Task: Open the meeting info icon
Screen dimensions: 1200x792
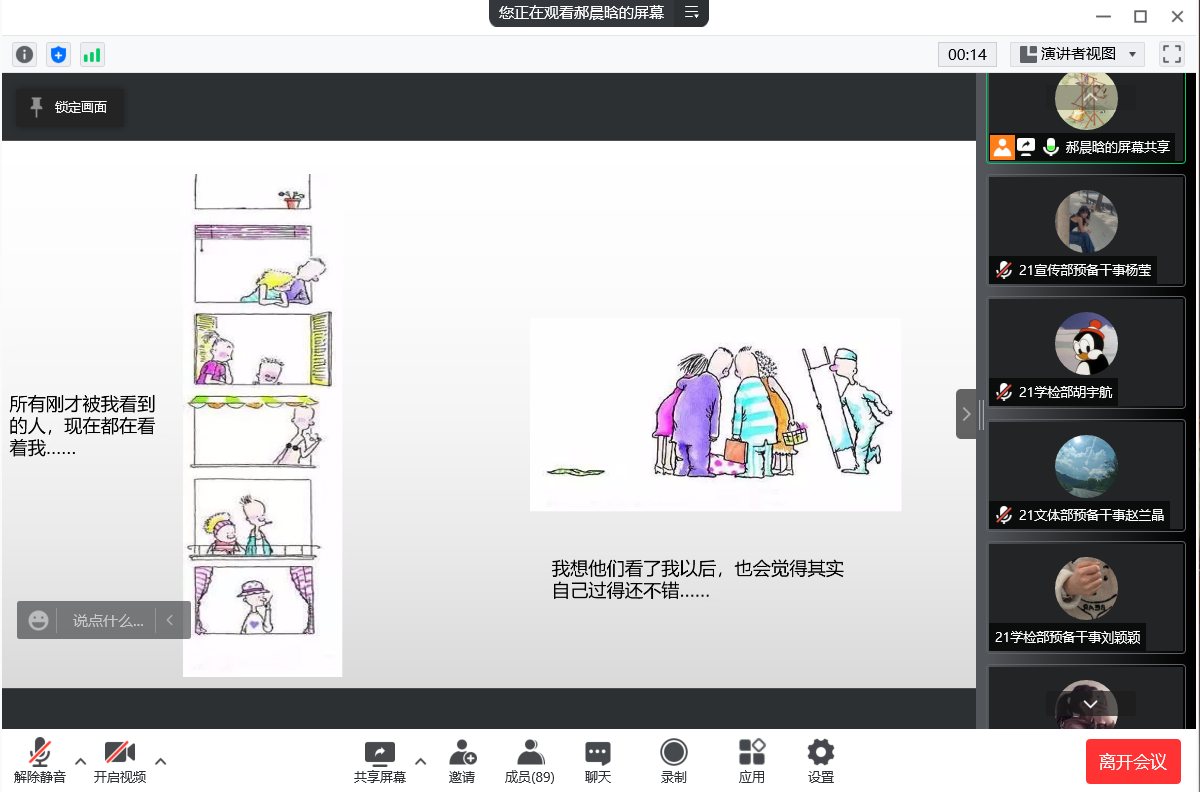Action: pos(25,55)
